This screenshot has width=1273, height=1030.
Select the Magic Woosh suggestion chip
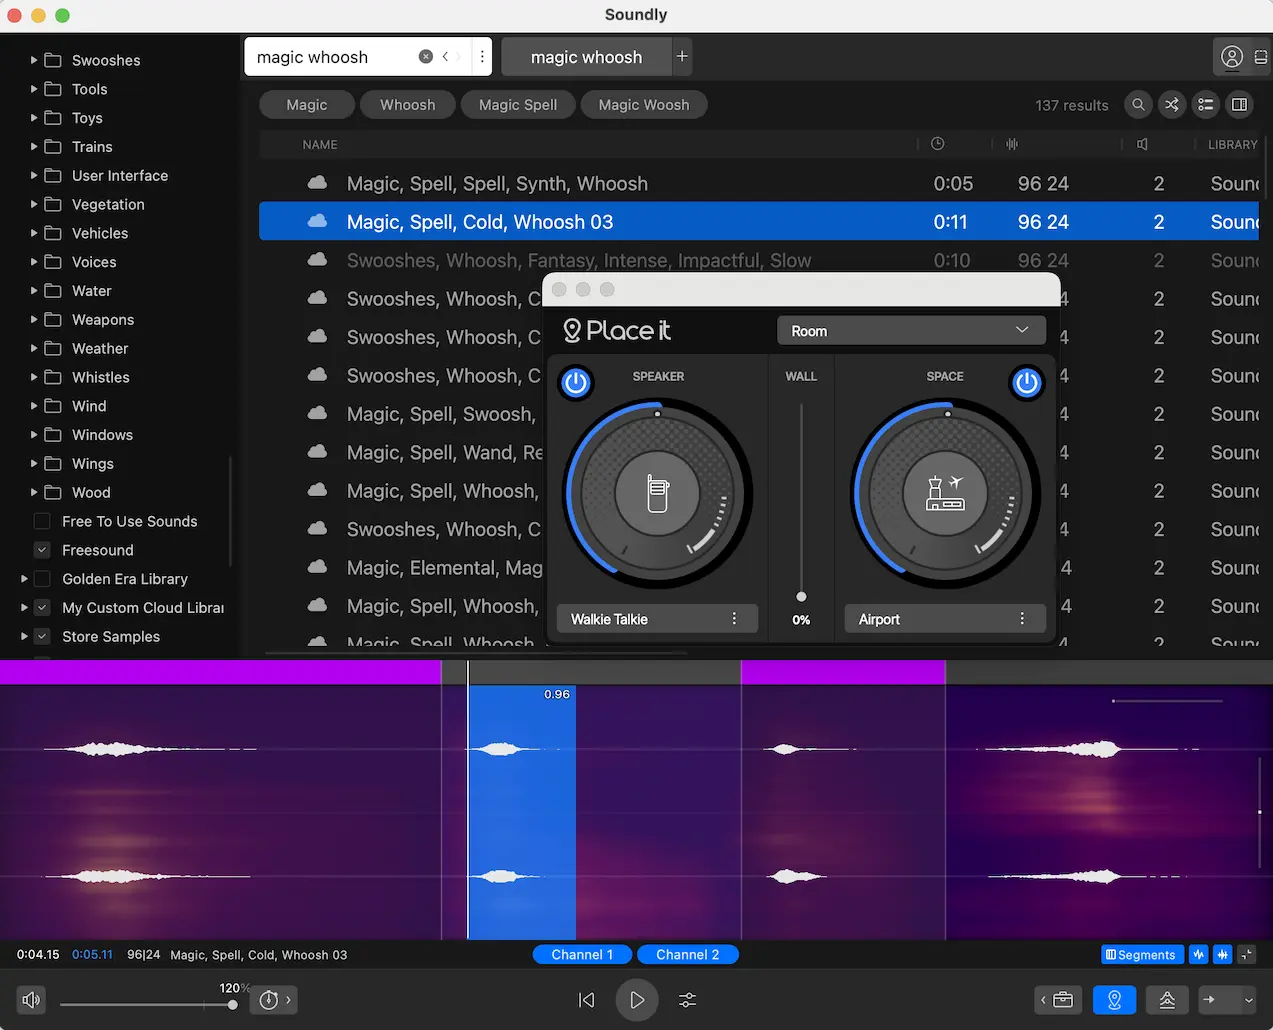tap(644, 105)
